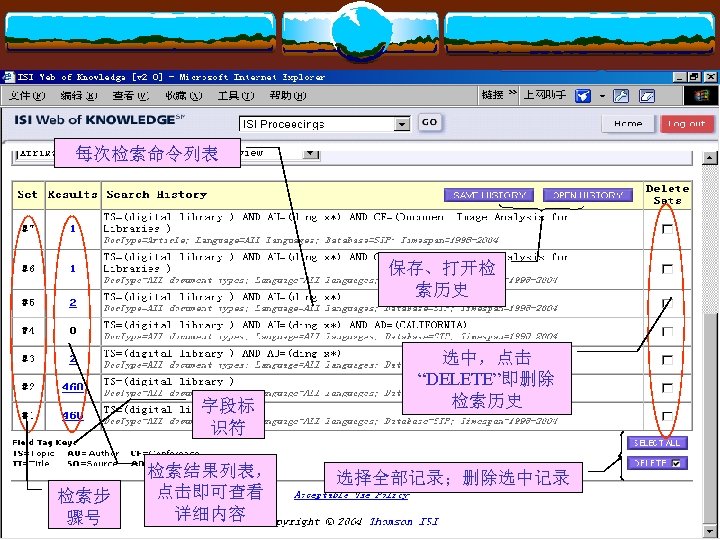The image size is (720, 540).
Task: Click the Delete Sets column header
Action: 667,195
